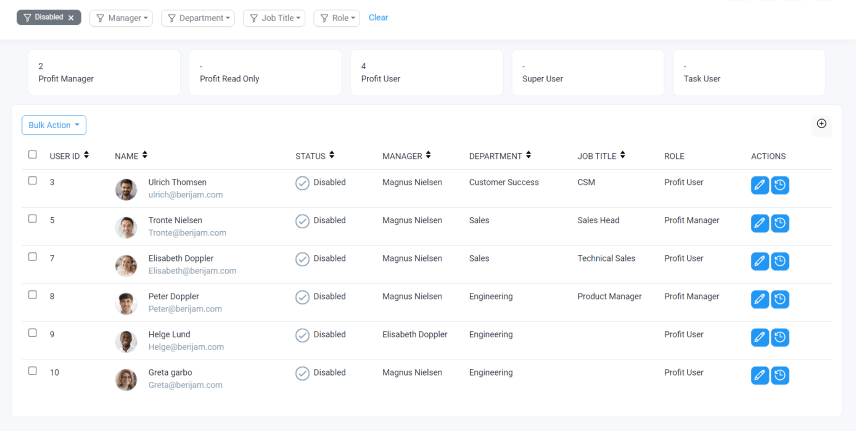The image size is (856, 432).
Task: Edit user Tronte Nielsen with pencil icon
Action: point(760,223)
